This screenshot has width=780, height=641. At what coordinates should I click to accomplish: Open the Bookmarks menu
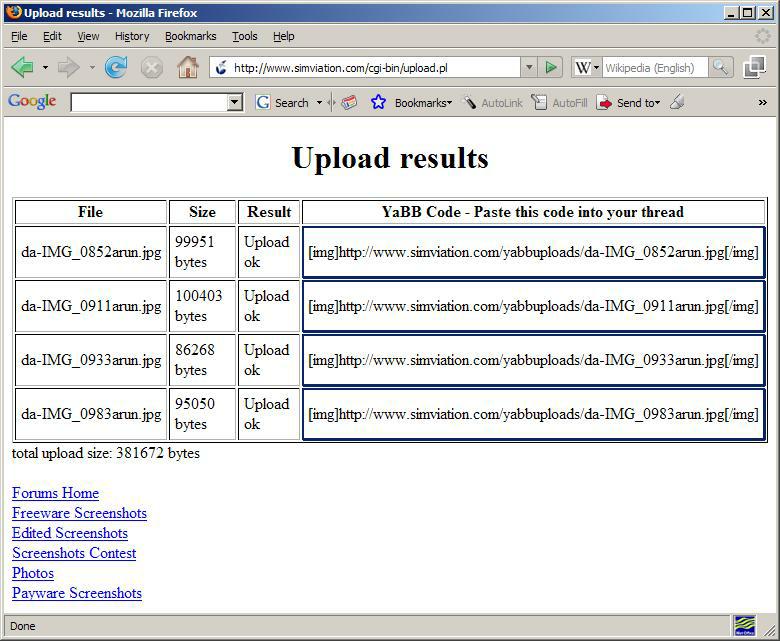coord(190,36)
